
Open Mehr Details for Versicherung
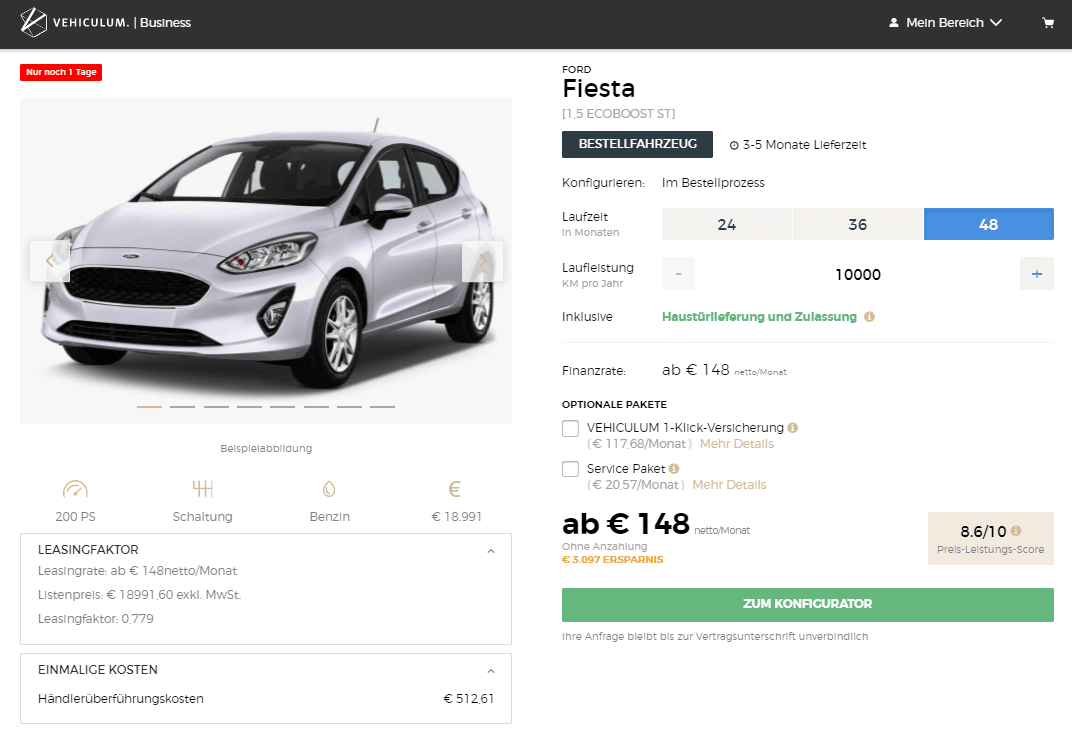(736, 444)
